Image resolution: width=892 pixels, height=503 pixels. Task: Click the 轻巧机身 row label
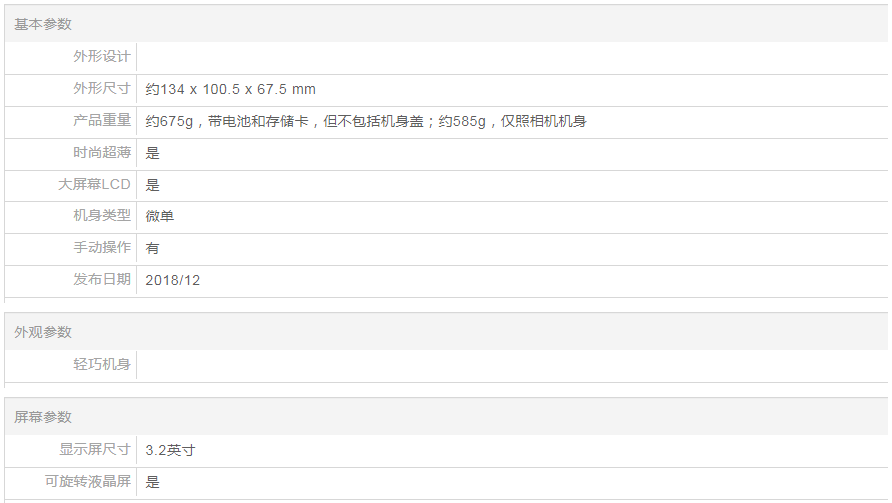pos(101,365)
